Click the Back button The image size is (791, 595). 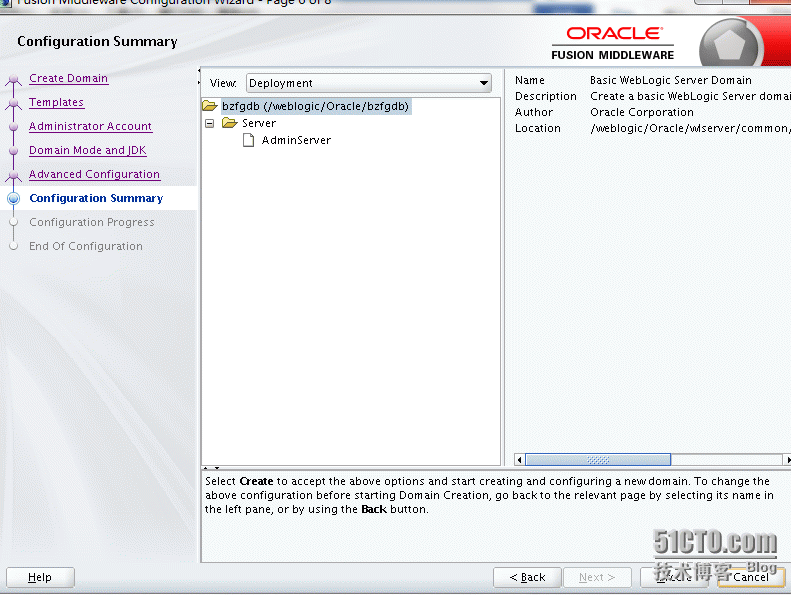527,577
